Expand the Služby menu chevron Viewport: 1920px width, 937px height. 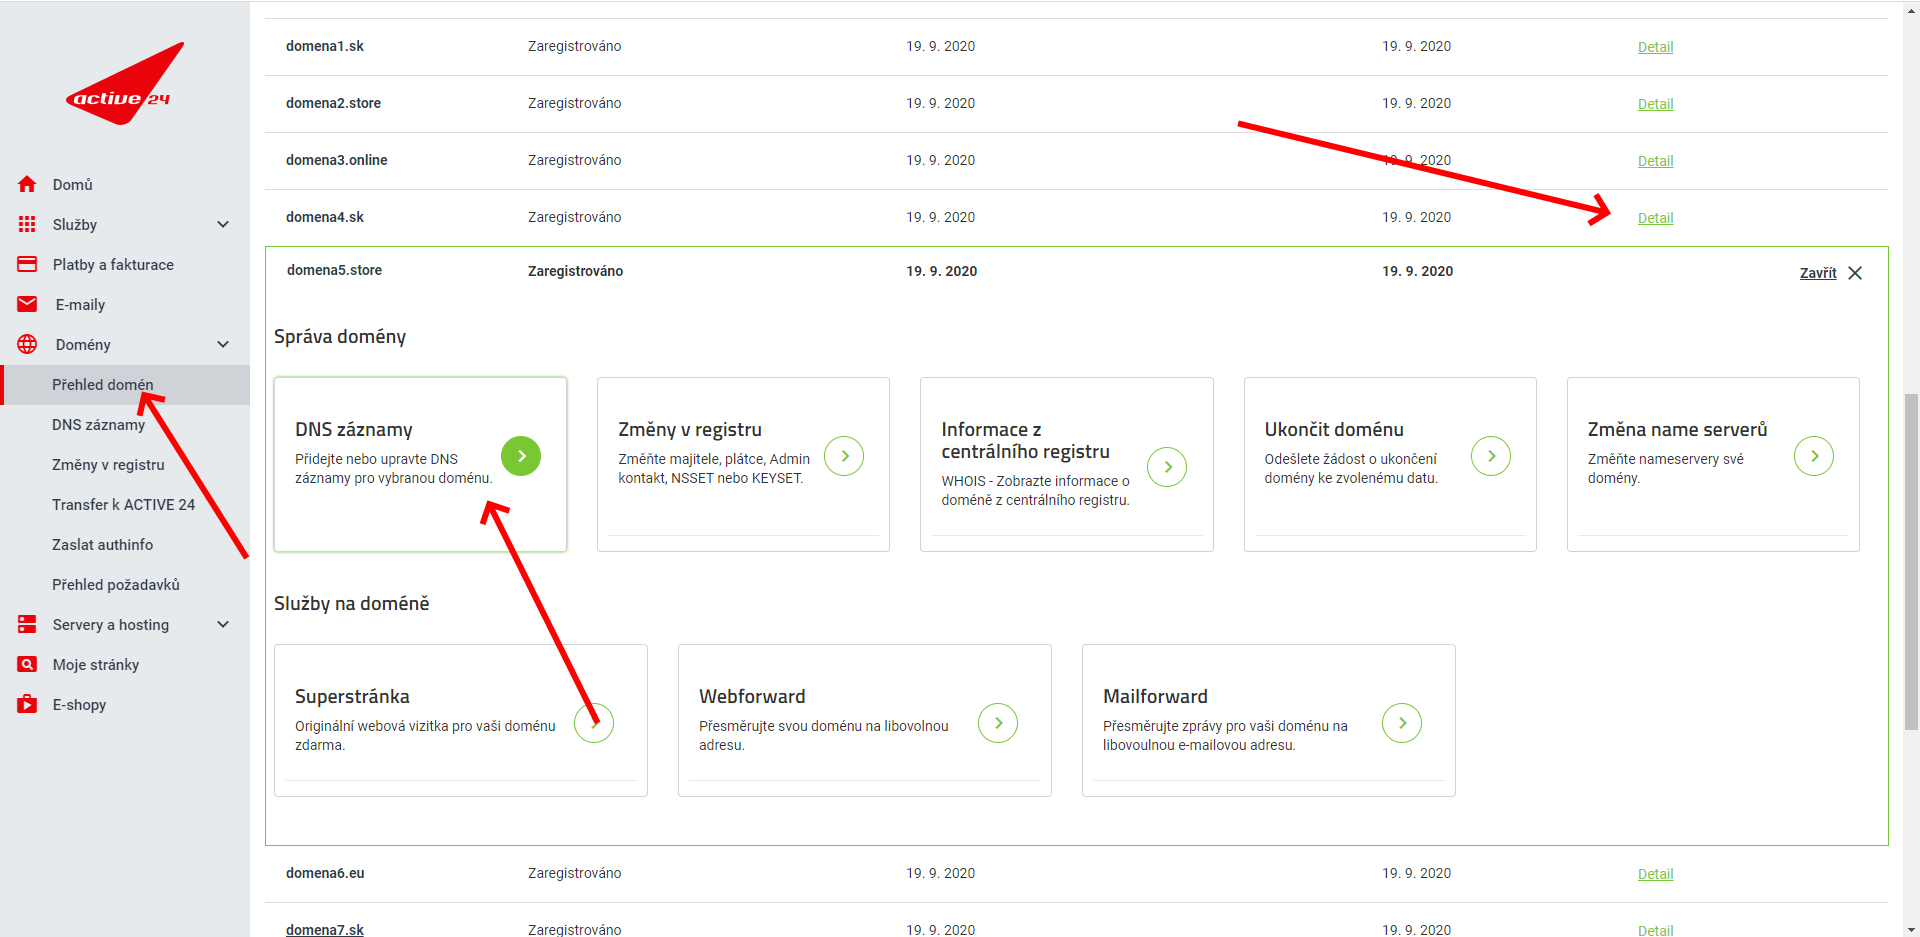(x=223, y=225)
